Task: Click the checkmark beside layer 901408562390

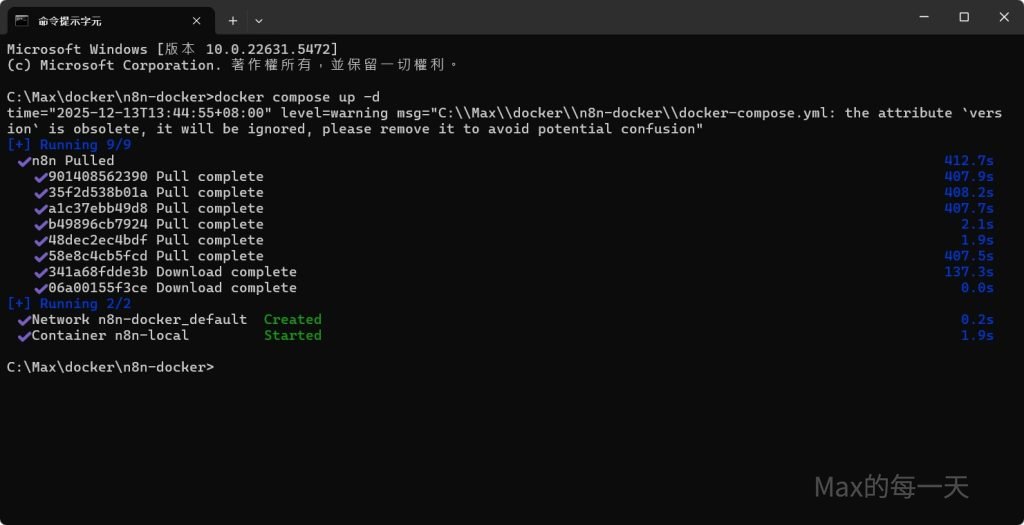Action: tap(40, 177)
